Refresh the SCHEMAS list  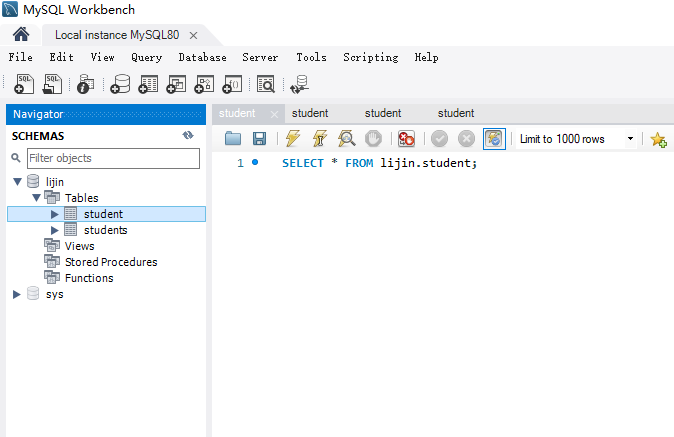click(x=188, y=135)
